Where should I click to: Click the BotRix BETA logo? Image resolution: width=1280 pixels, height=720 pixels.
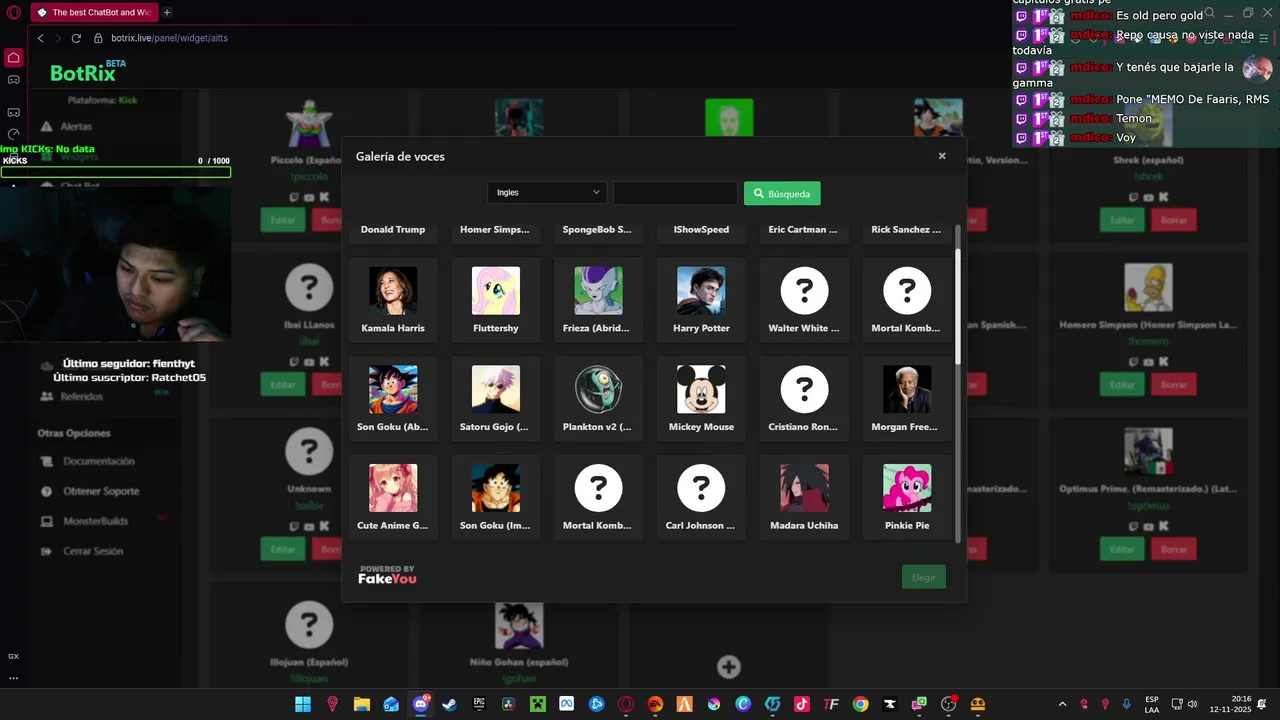tap(87, 72)
